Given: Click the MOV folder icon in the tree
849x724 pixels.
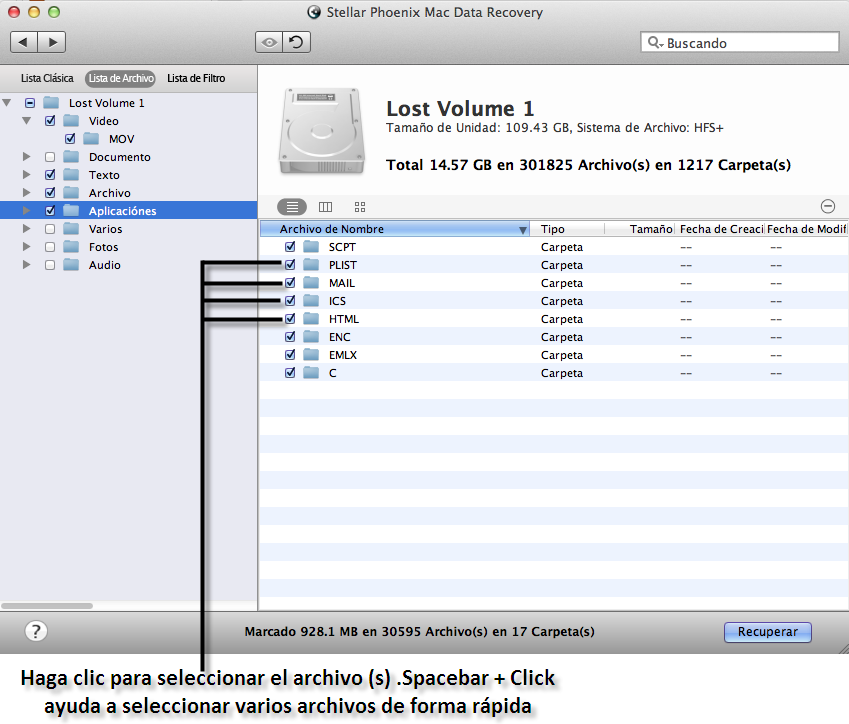Looking at the screenshot, I should (91, 139).
